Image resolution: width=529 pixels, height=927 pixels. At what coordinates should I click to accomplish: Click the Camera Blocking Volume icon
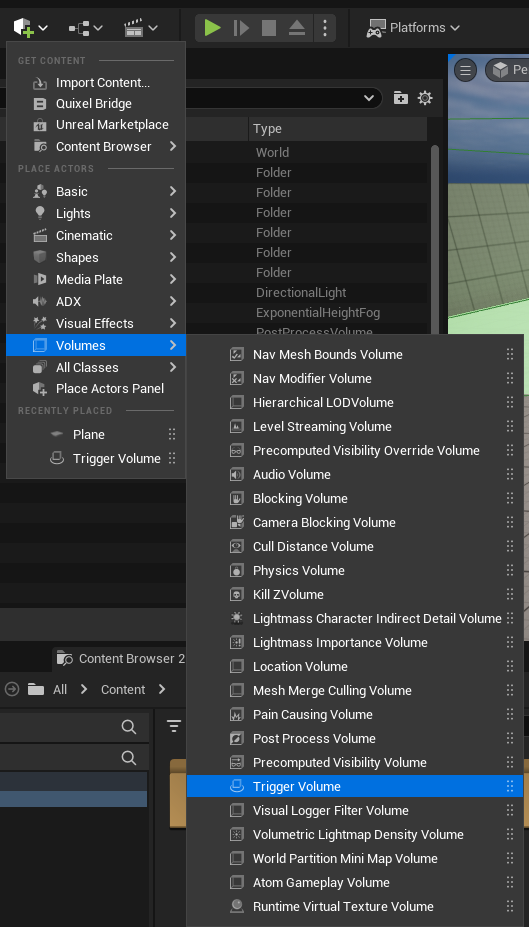tap(236, 523)
